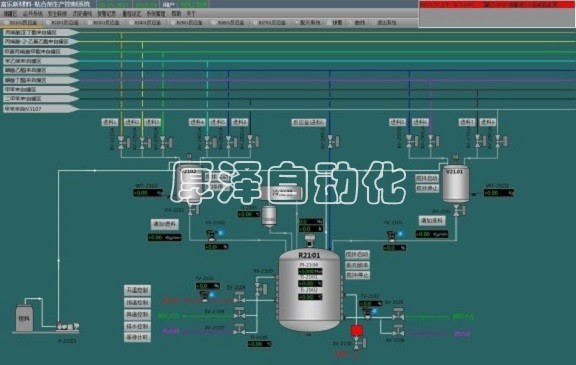Viewport: 576px width, 365px height.
Task: Click the WT-2101 weight value field
Action: (498, 193)
